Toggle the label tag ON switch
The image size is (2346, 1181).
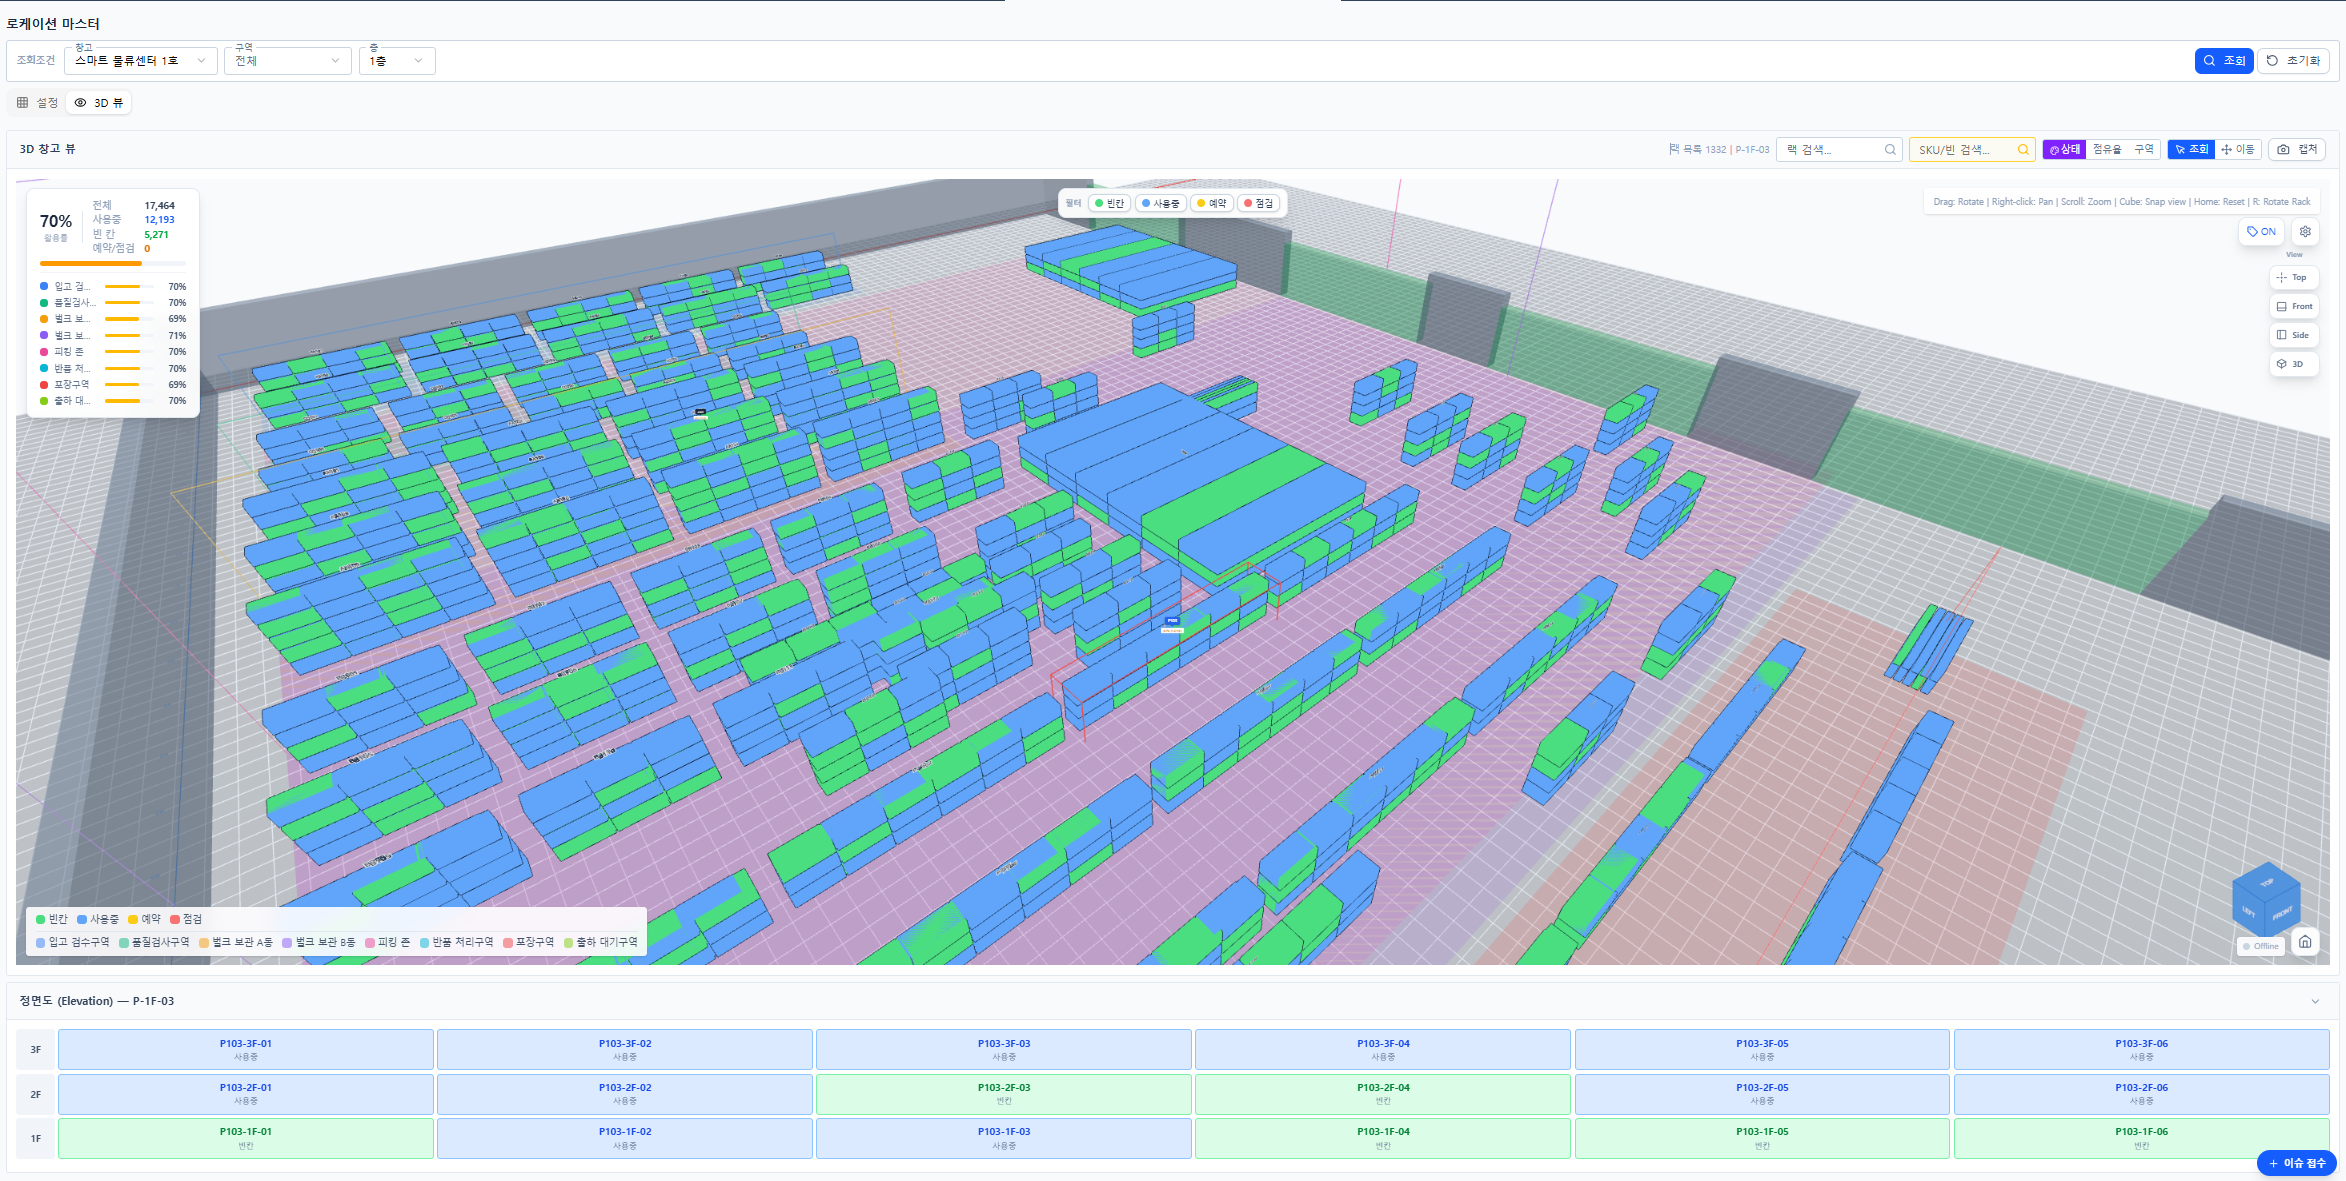pos(2261,231)
